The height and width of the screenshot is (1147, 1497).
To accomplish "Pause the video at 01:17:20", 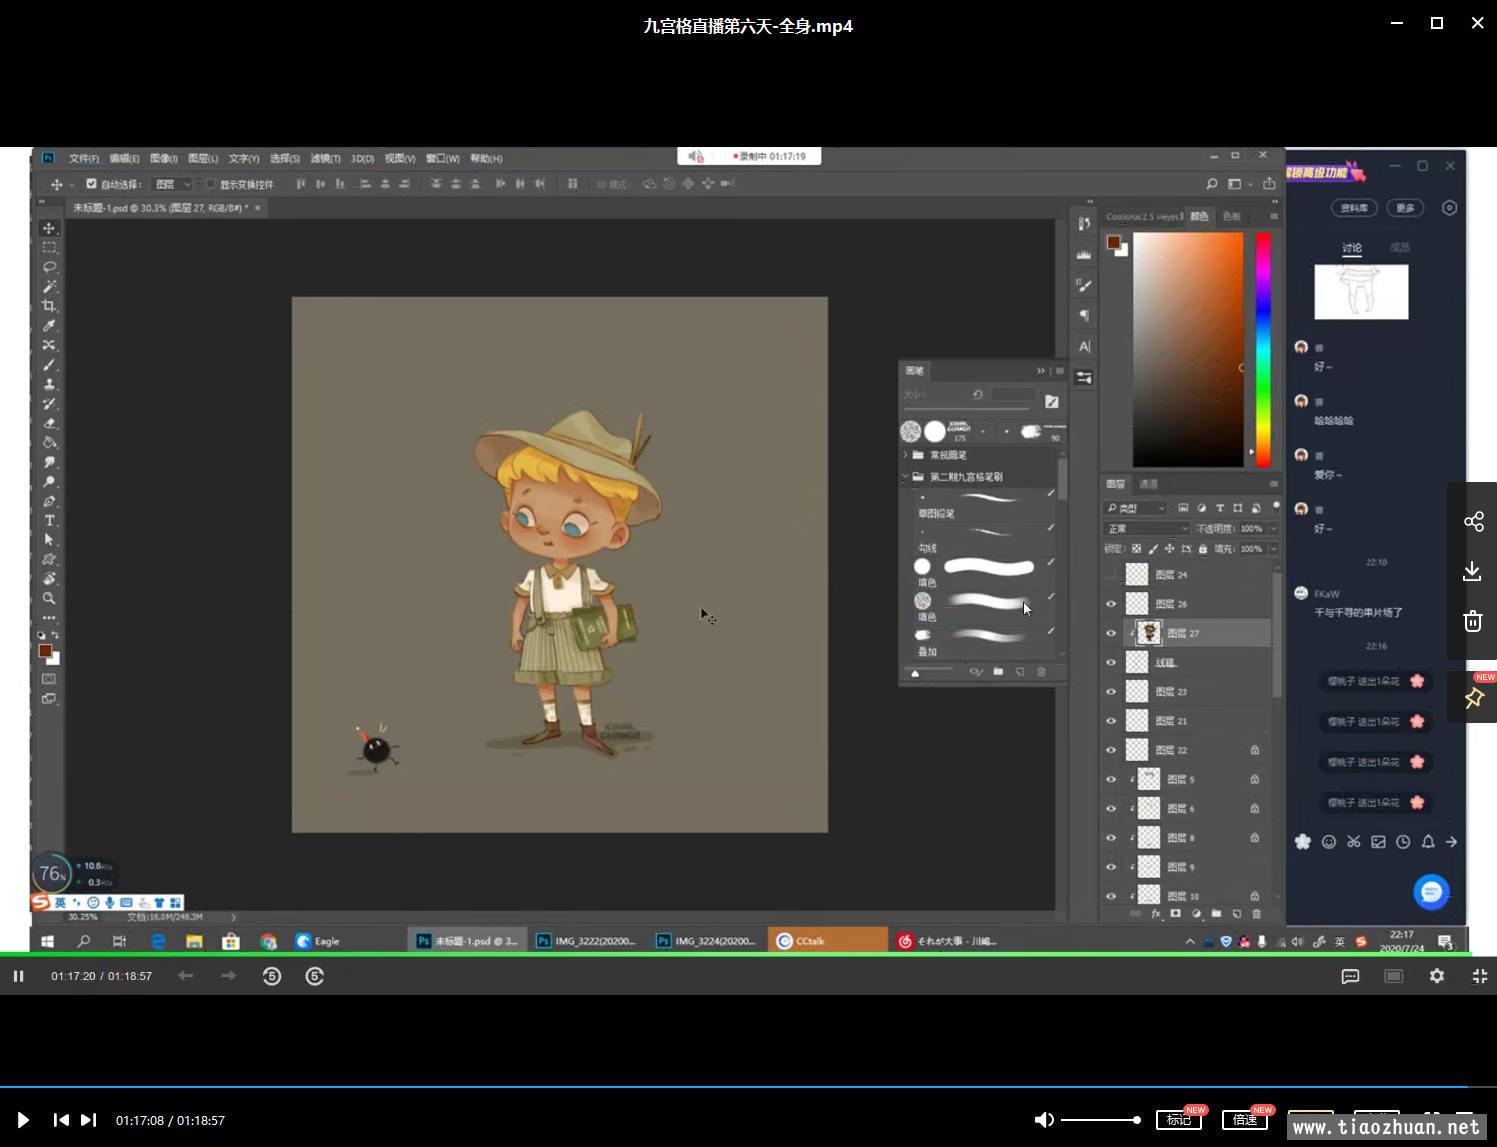I will coord(18,976).
